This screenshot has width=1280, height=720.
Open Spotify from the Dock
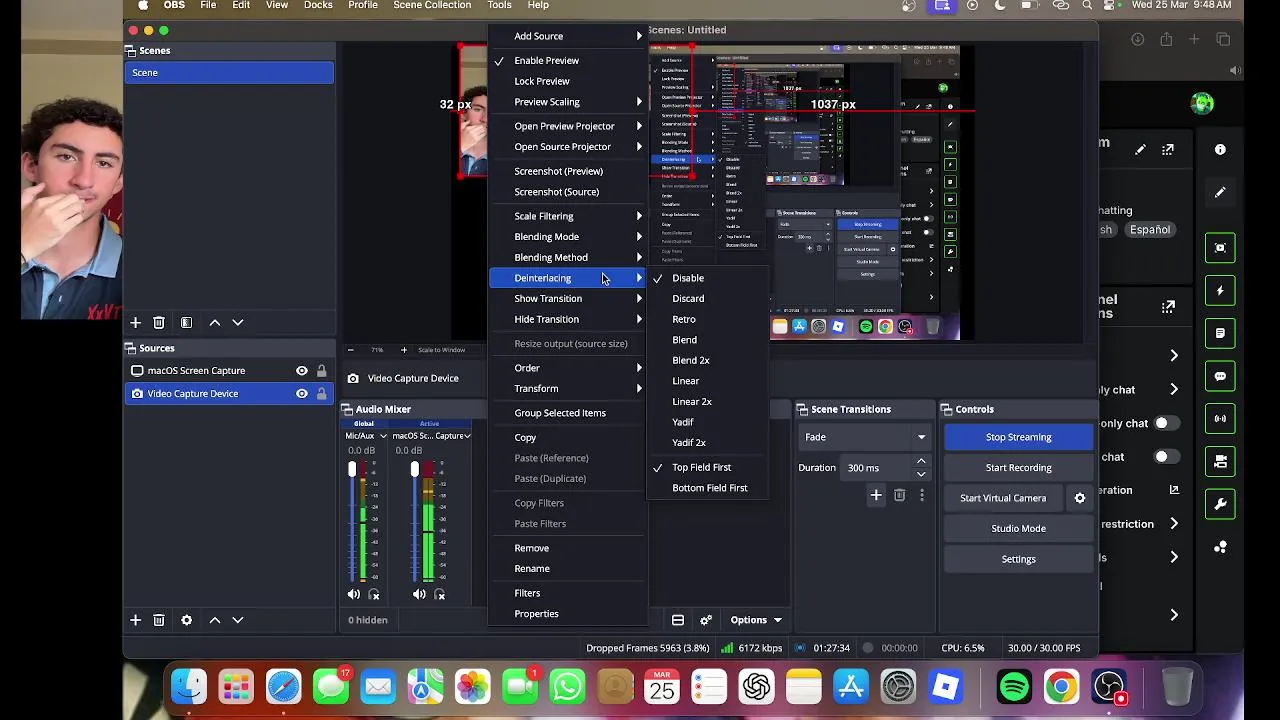[1014, 687]
